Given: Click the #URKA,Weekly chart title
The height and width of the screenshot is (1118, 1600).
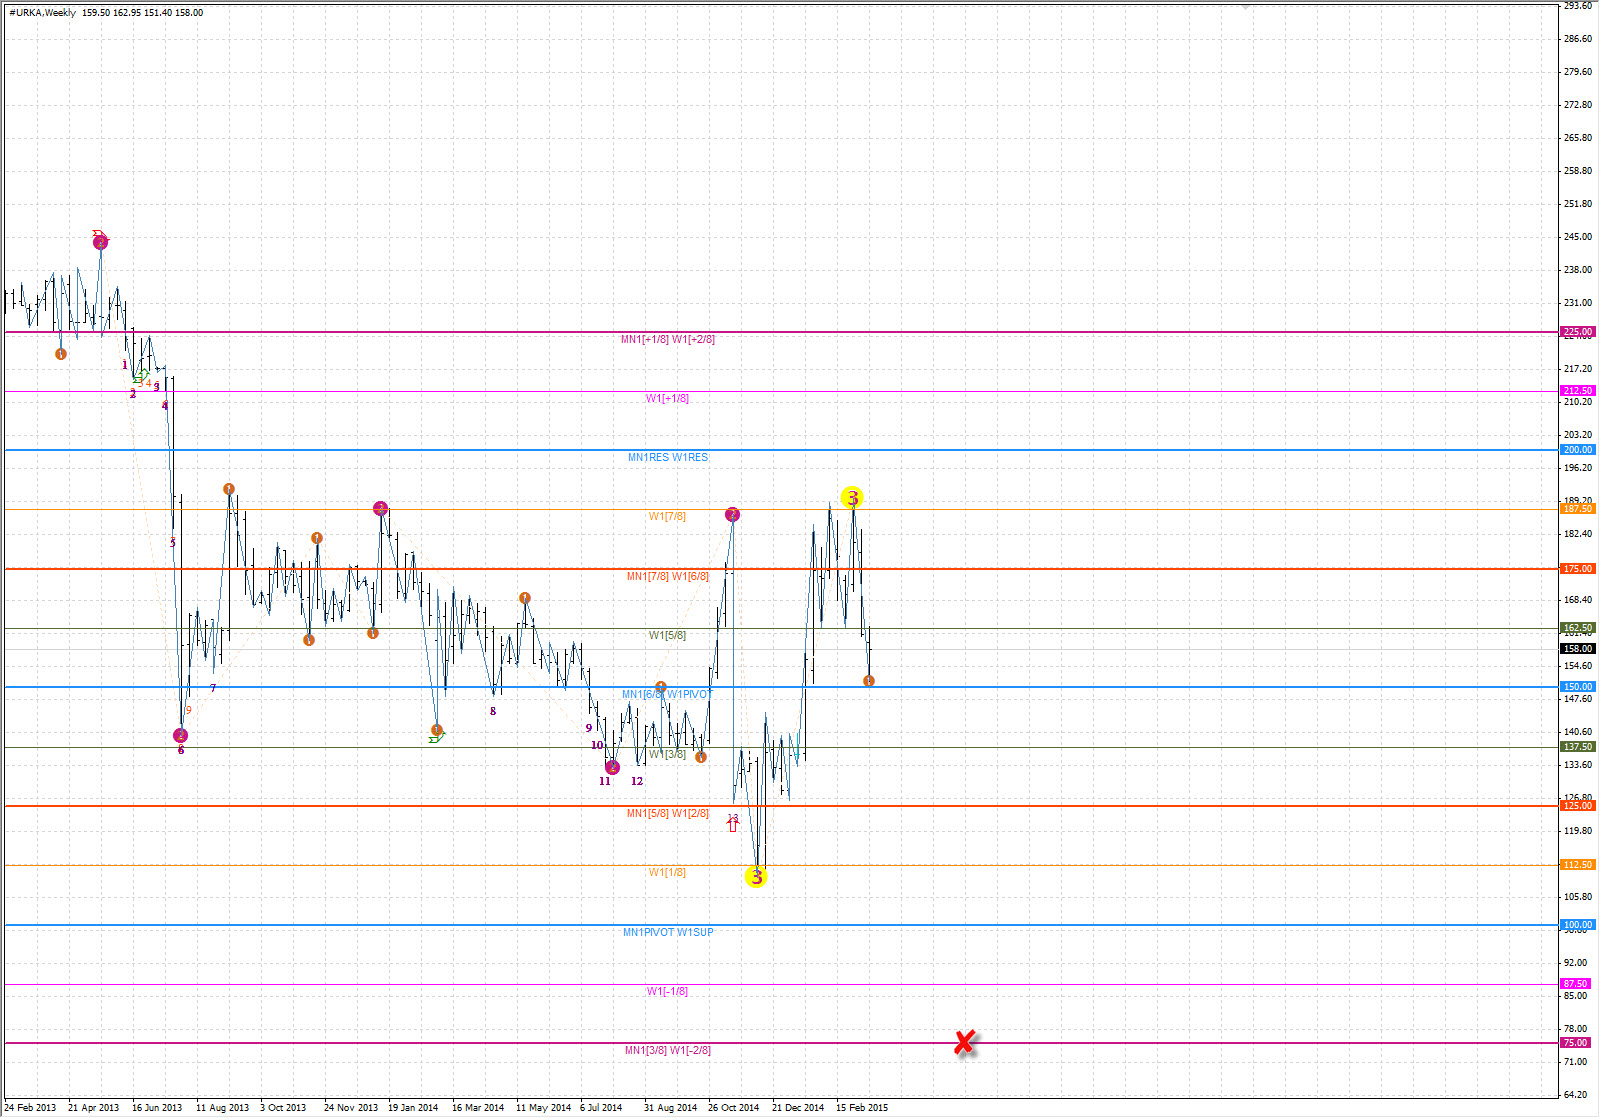Looking at the screenshot, I should [x=42, y=13].
